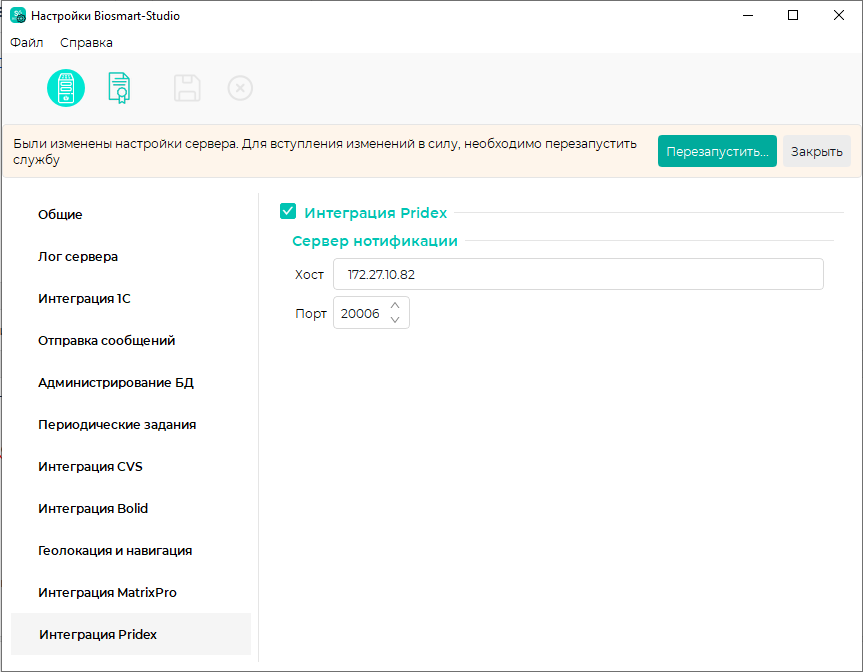Viewport: 863px width, 672px height.
Task: Open Геолокация и навигация settings
Action: (131, 550)
